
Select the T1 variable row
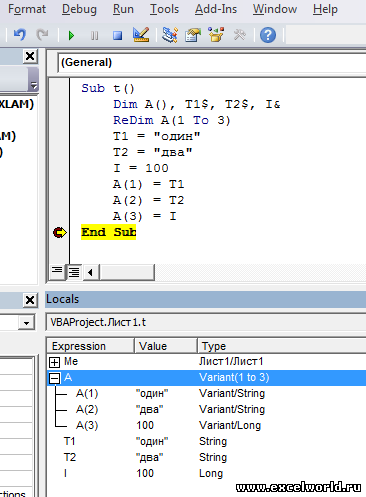pyautogui.click(x=206, y=442)
